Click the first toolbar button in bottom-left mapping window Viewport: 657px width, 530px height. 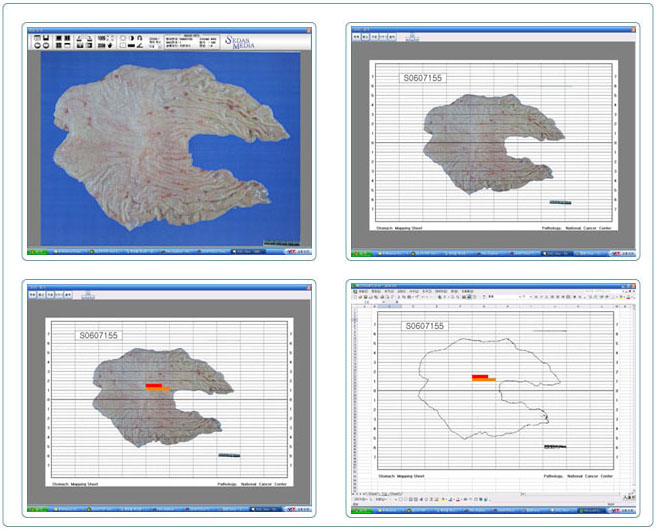tap(32, 295)
